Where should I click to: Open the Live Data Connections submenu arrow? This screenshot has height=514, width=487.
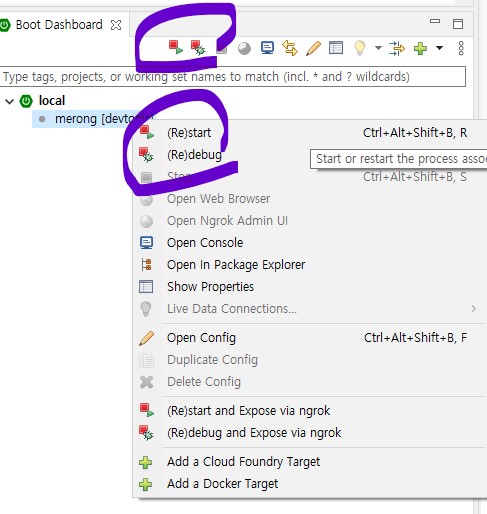[473, 309]
